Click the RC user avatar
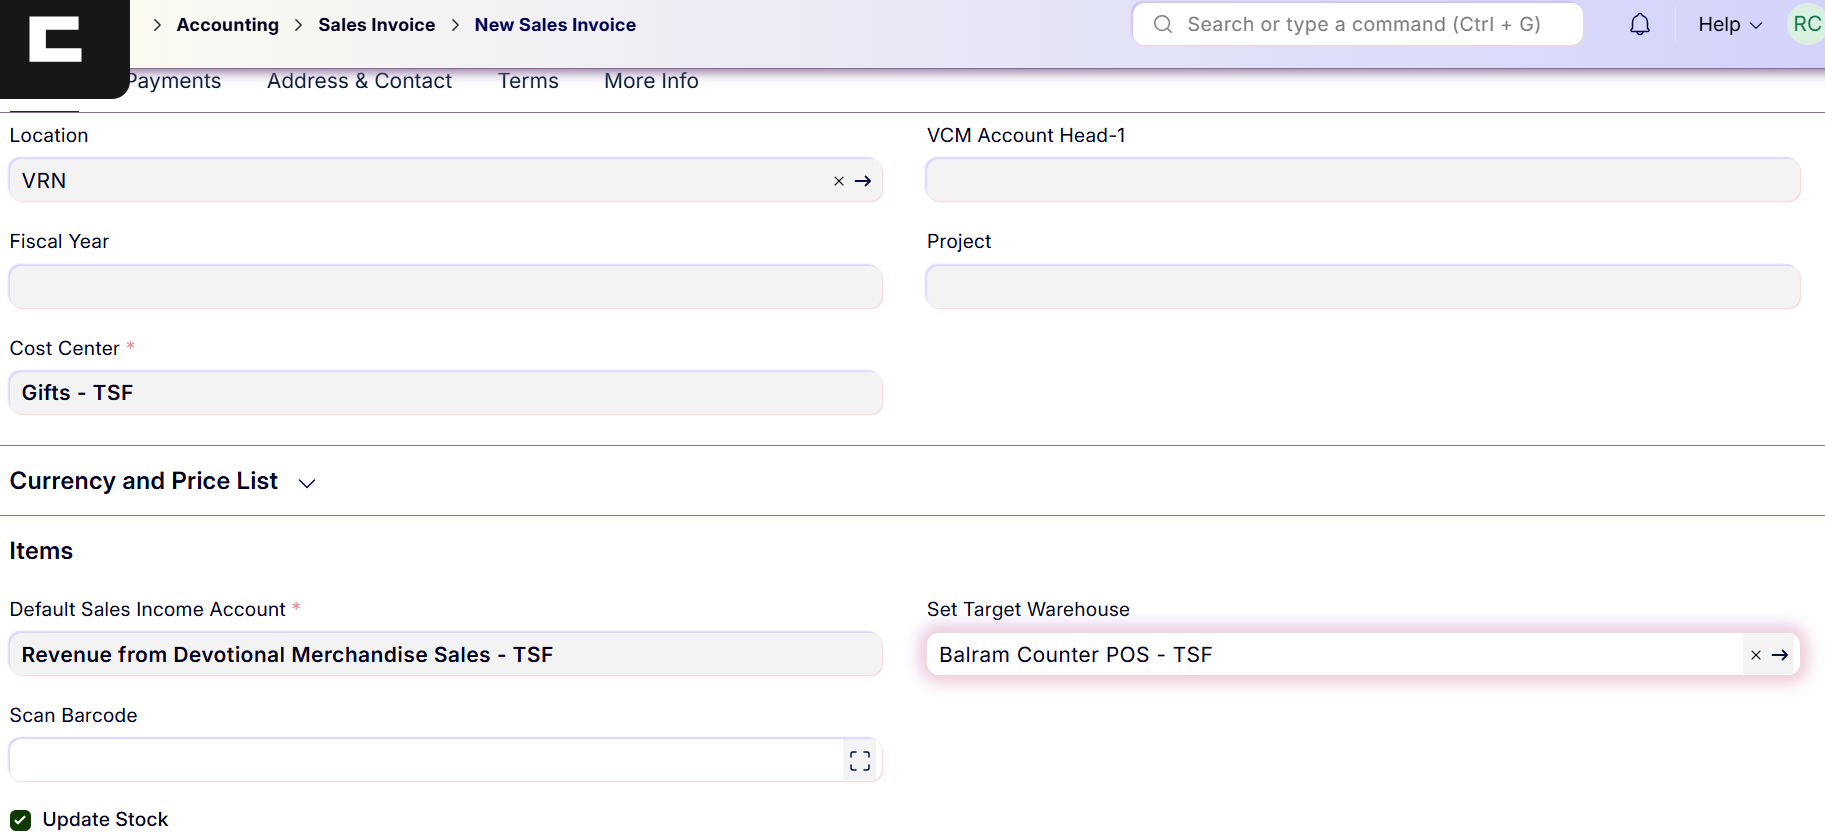1825x840 pixels. tap(1806, 25)
